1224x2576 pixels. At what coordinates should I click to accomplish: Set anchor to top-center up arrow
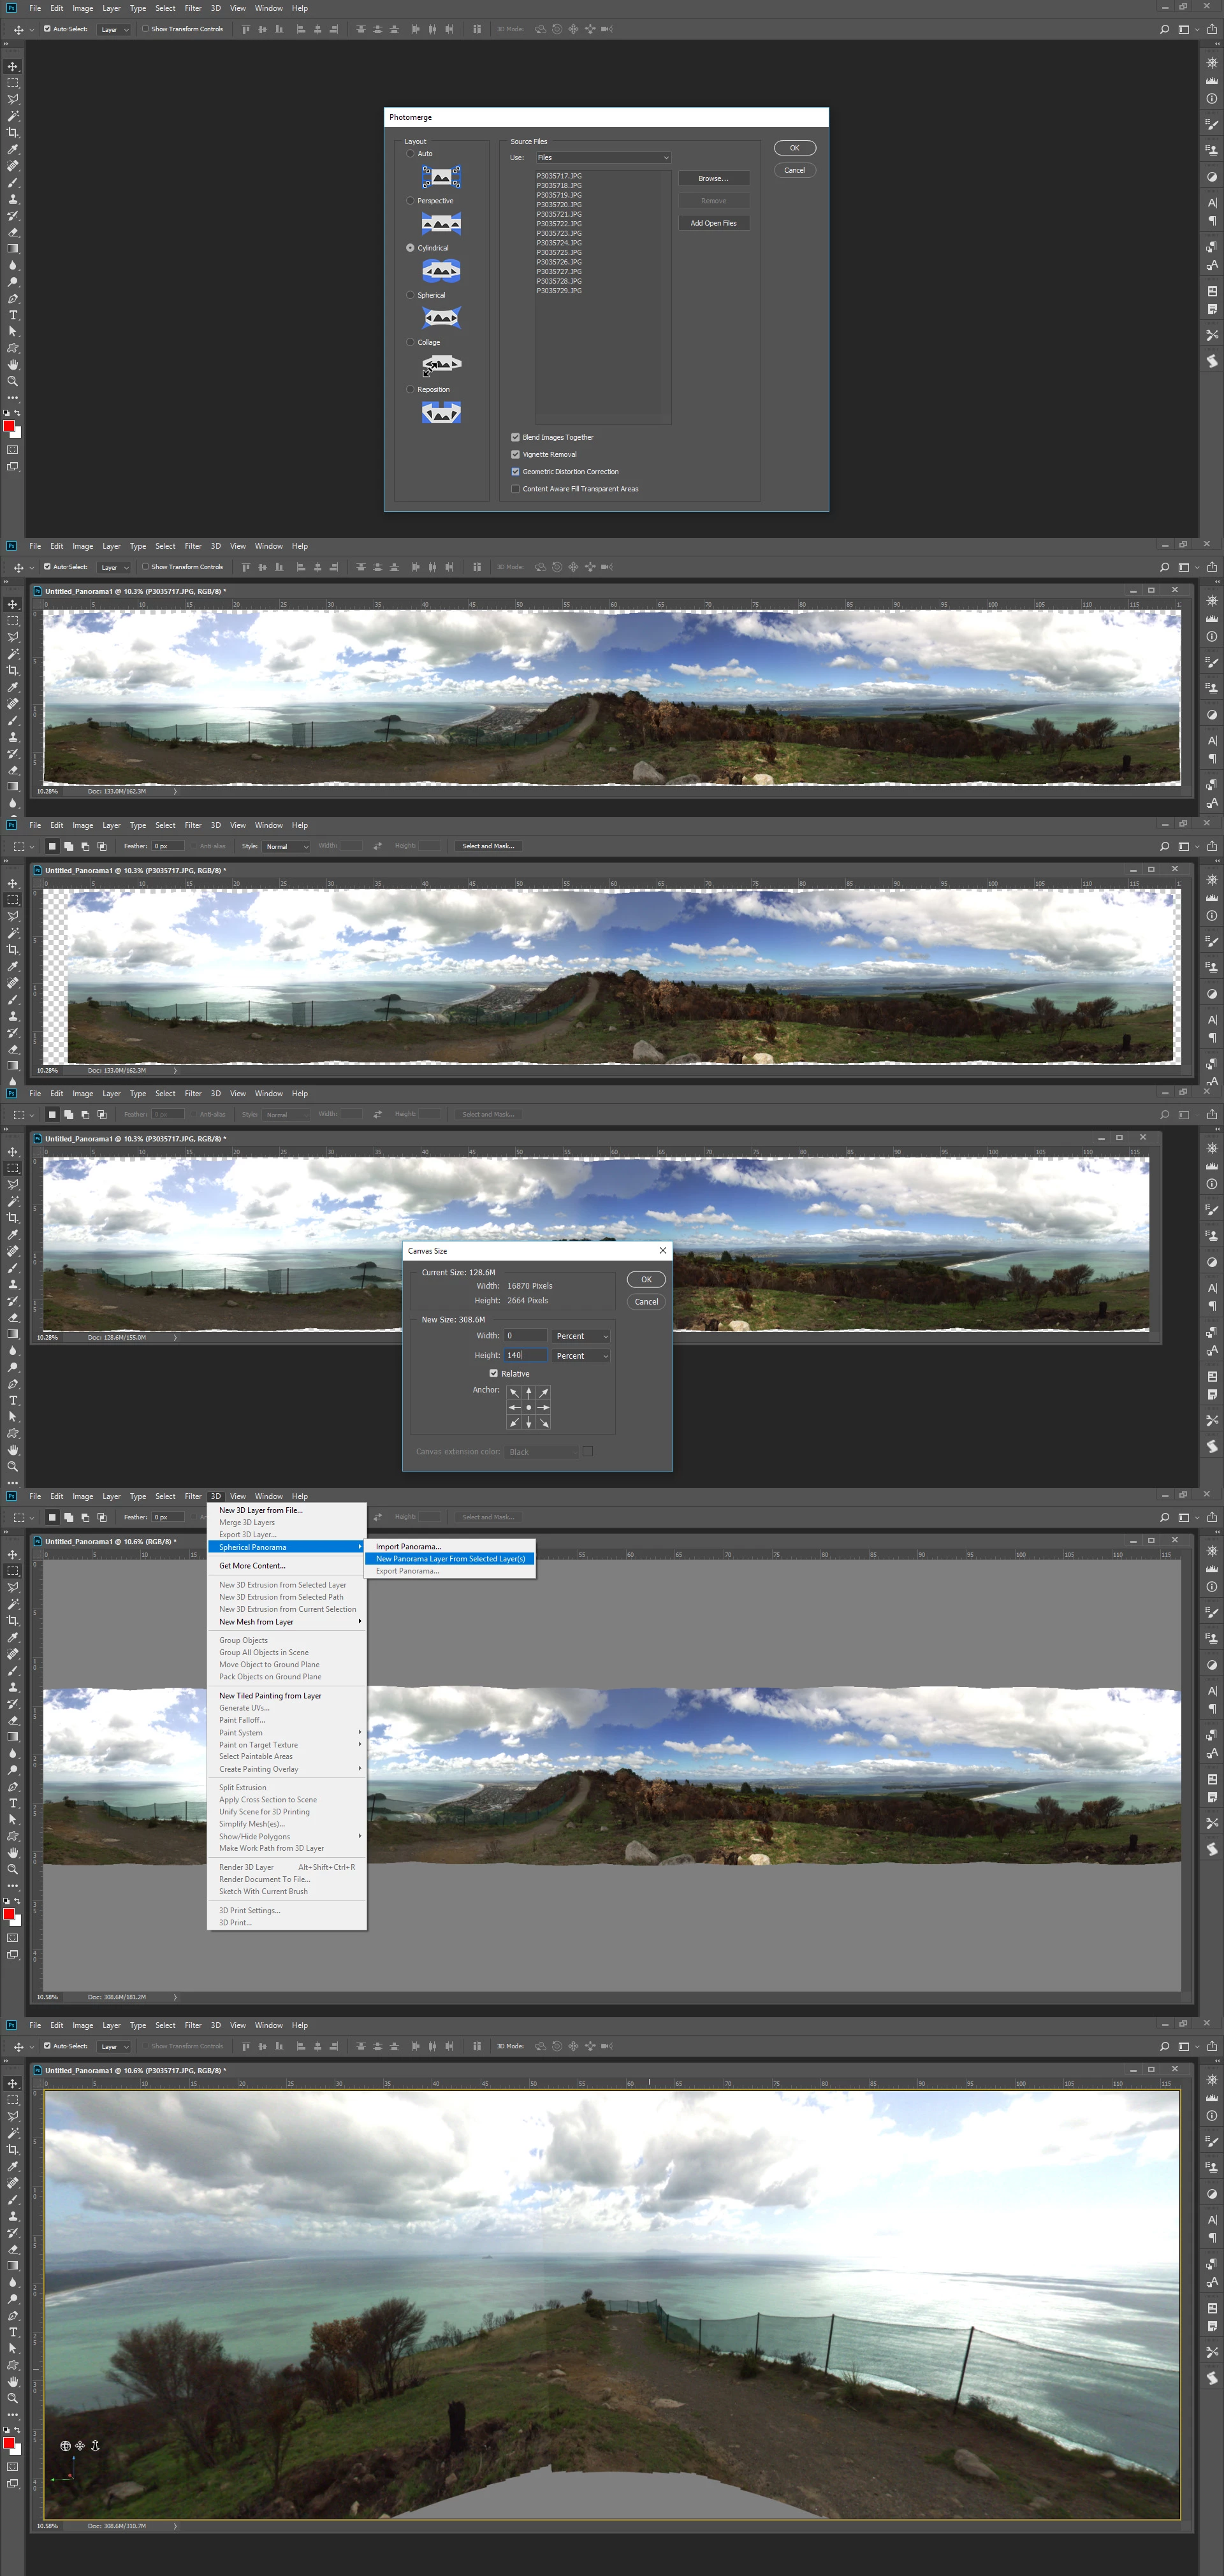point(529,1392)
